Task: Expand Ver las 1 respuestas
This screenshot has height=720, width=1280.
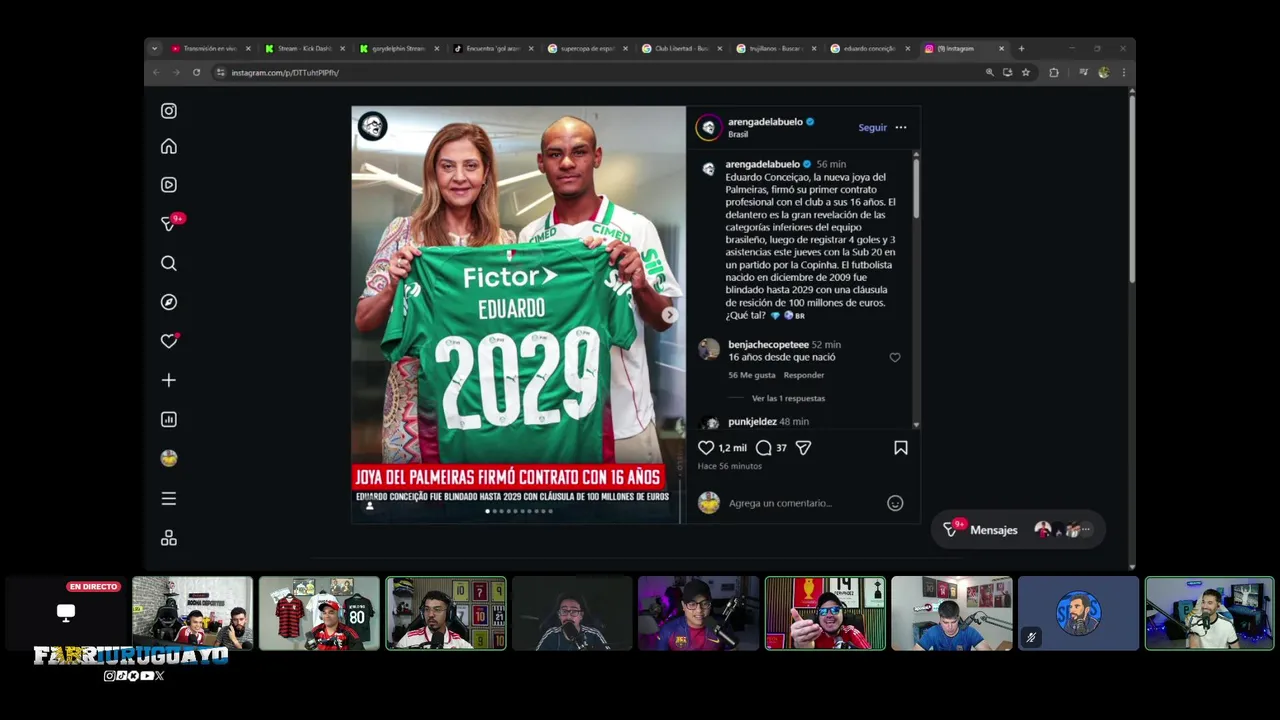Action: tap(788, 398)
